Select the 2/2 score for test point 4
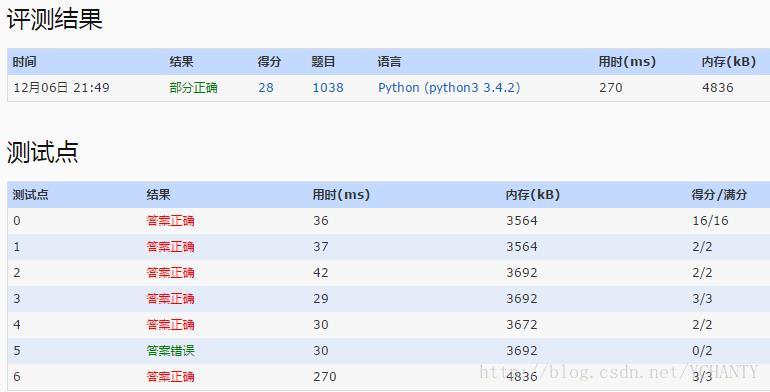770x392 pixels. click(x=702, y=325)
